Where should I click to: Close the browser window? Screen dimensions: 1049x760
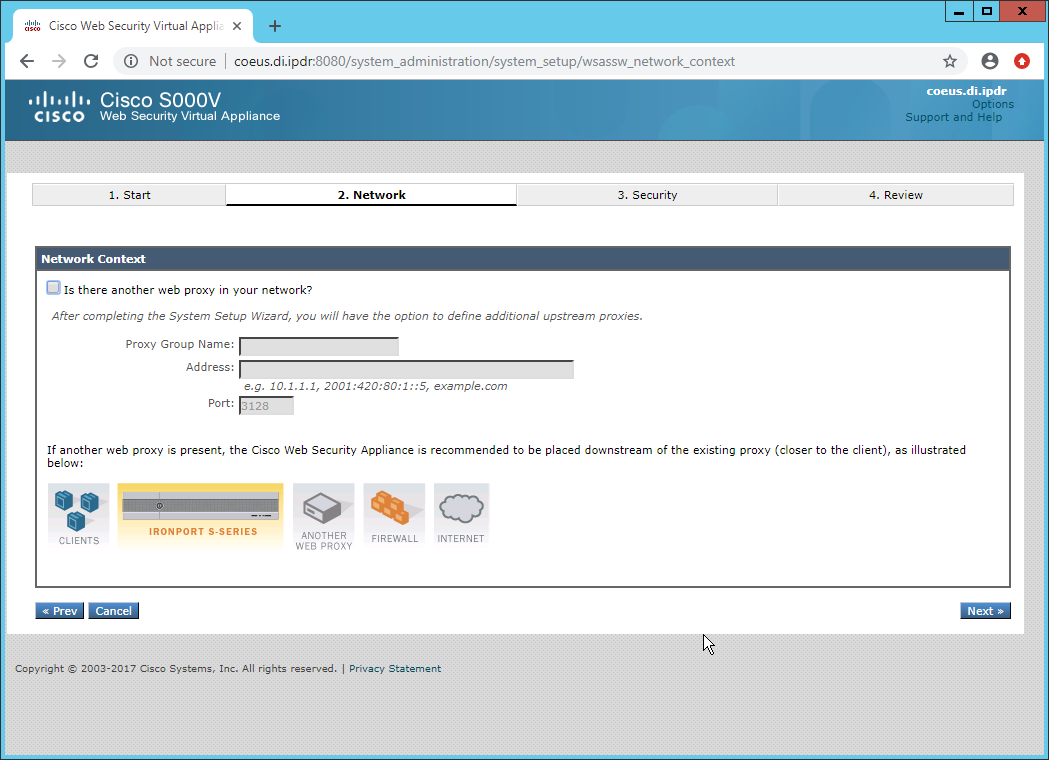tap(1022, 11)
